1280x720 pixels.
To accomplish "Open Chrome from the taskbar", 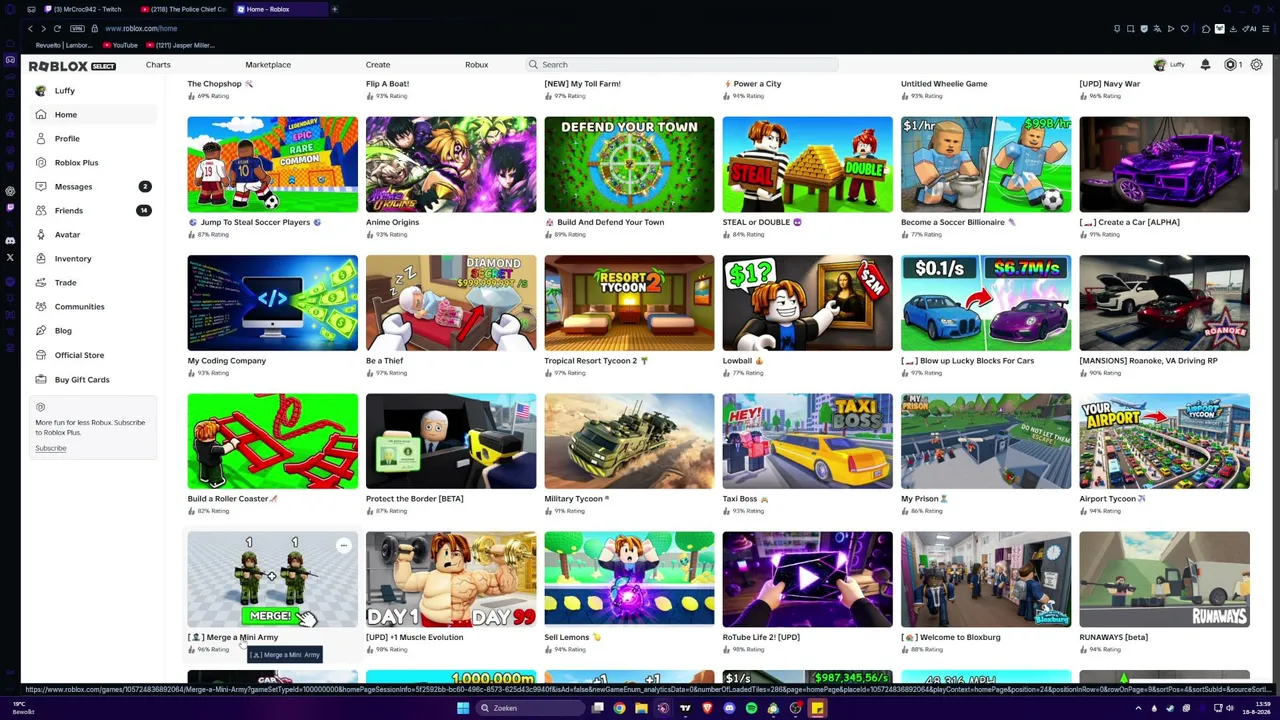I will tap(619, 709).
